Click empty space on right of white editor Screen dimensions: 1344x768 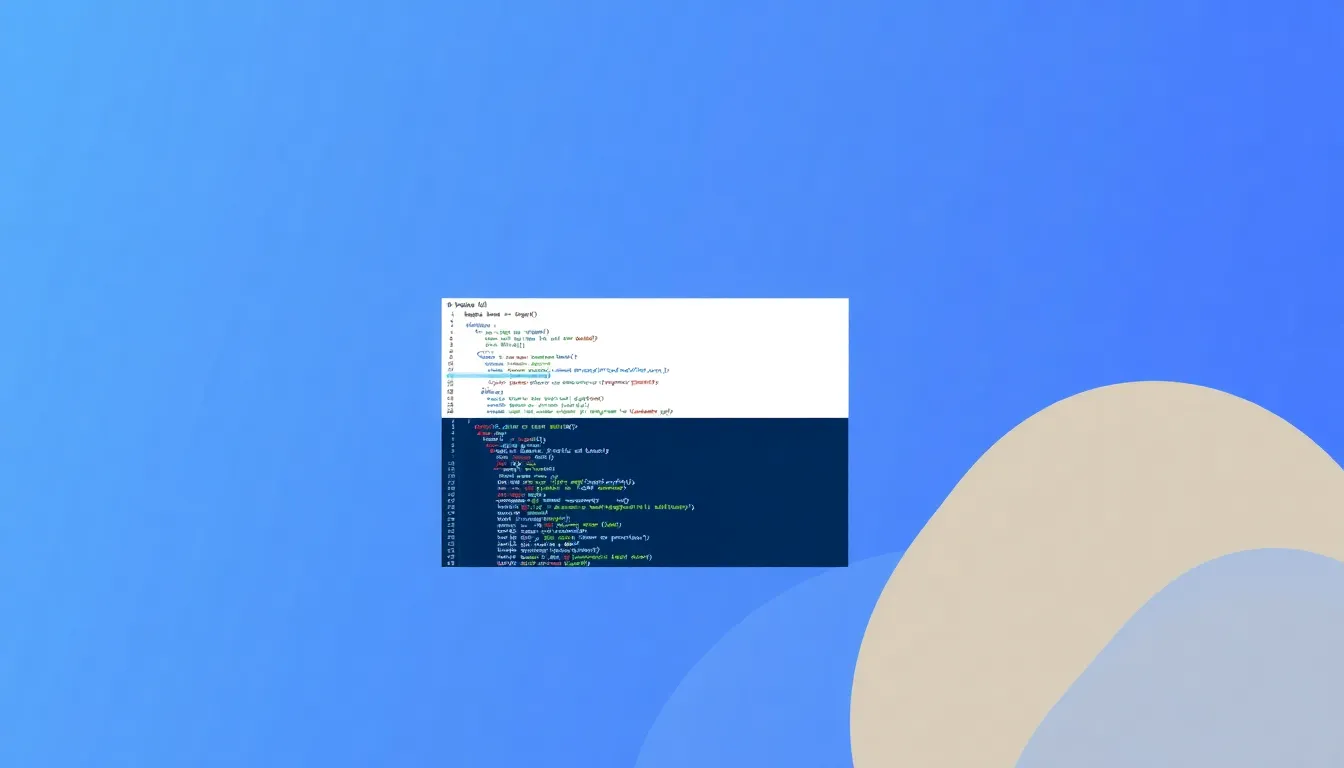[770, 340]
